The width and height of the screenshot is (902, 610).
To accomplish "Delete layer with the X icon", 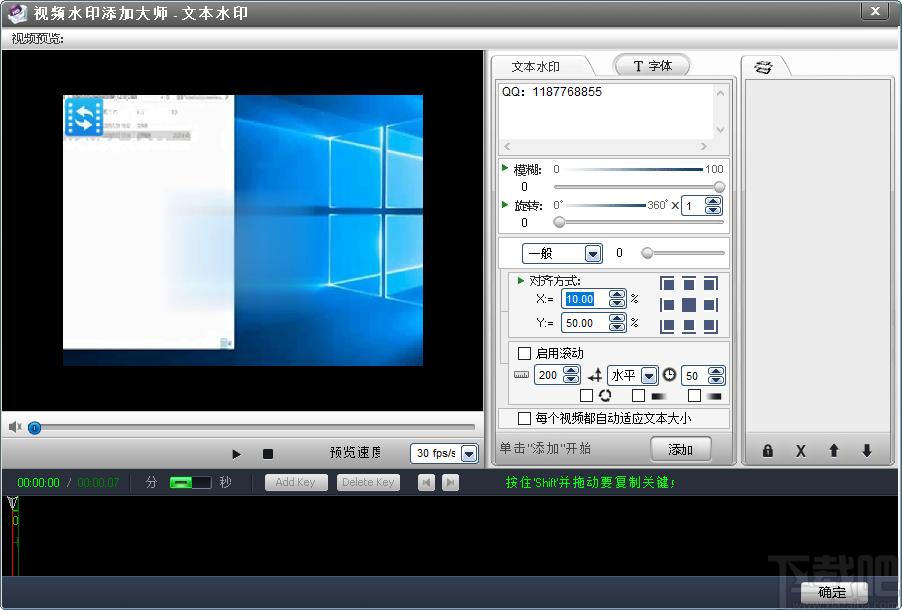I will point(800,451).
